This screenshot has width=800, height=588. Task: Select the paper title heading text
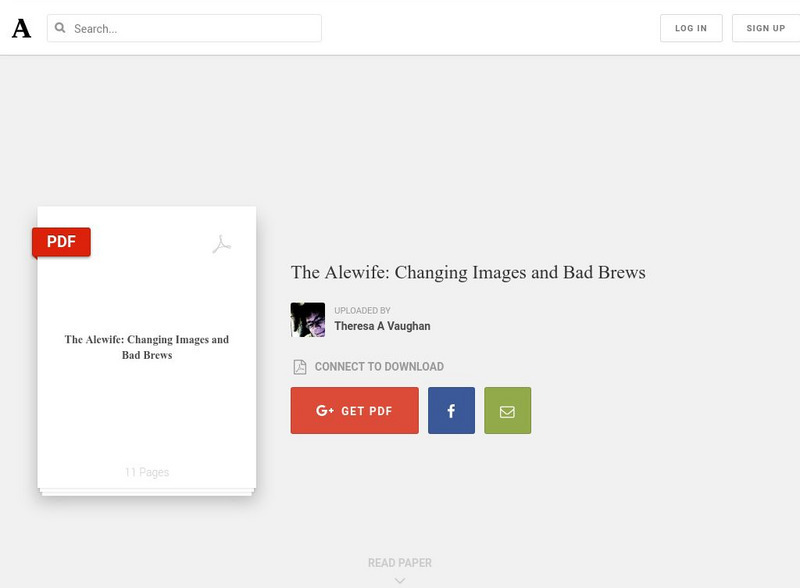pos(468,271)
